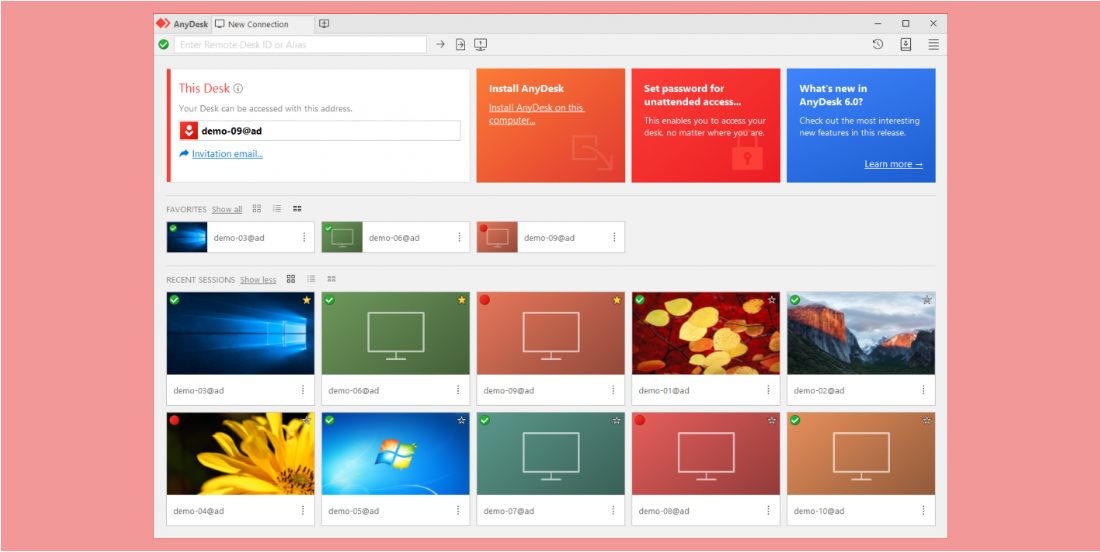1100x552 pixels.
Task: Click the Remote Desk ID input field
Action: [x=300, y=44]
